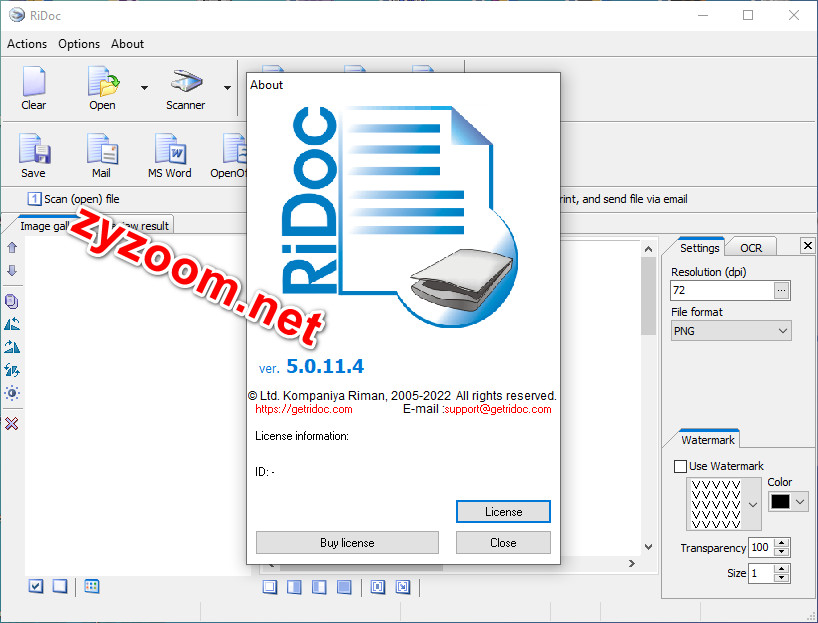Switch to the Settings tab
This screenshot has width=818, height=623.
[699, 248]
